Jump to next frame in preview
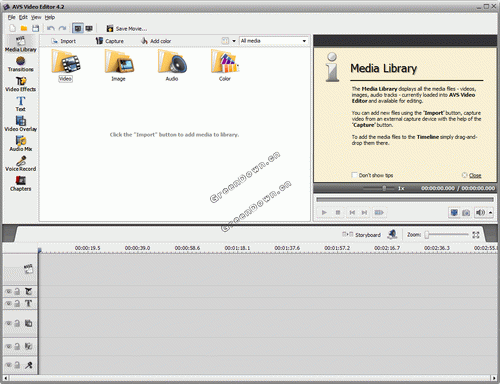 coord(364,212)
